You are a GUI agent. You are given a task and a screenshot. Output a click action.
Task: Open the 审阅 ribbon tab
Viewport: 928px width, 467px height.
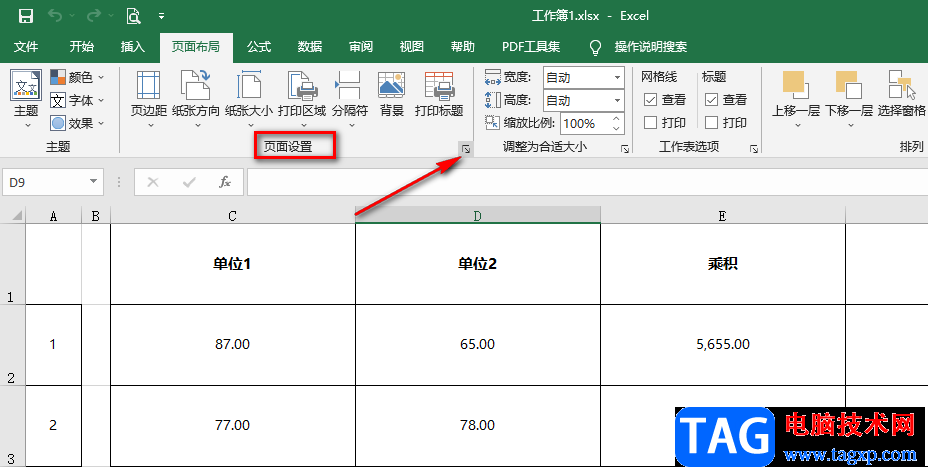[361, 47]
